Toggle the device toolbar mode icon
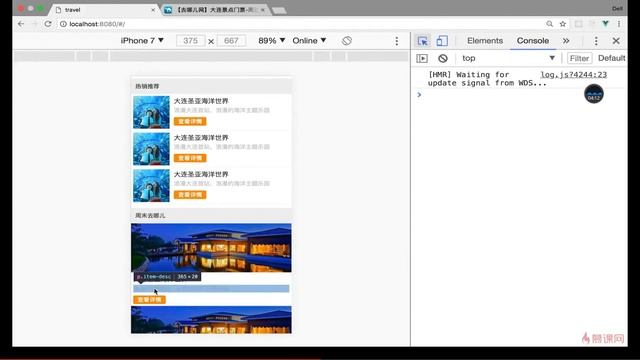Screen dimensions: 640x360 [442, 41]
